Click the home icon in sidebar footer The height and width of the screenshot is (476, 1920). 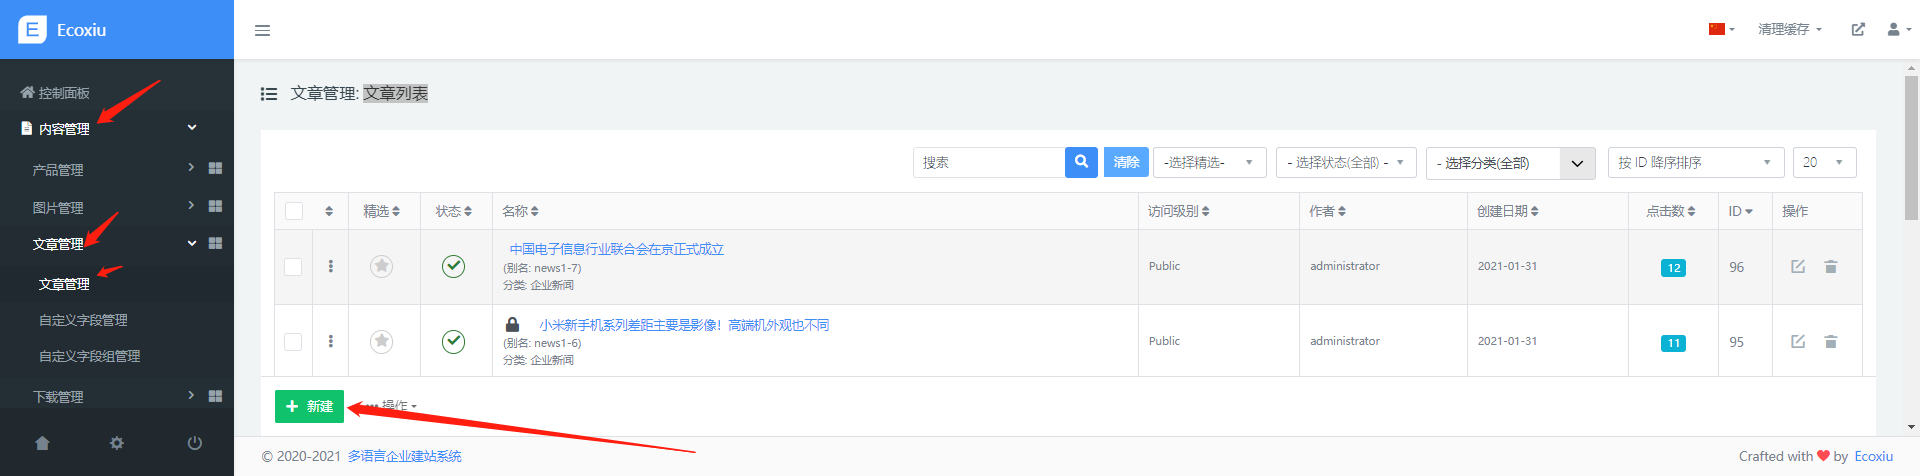tap(42, 443)
